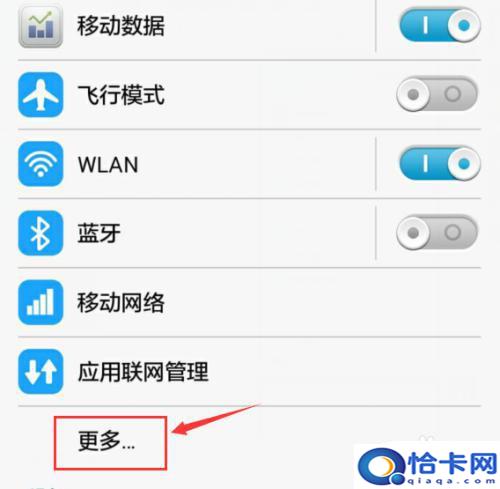Expand the 更多... settings entry
This screenshot has height=489, width=500.
110,443
